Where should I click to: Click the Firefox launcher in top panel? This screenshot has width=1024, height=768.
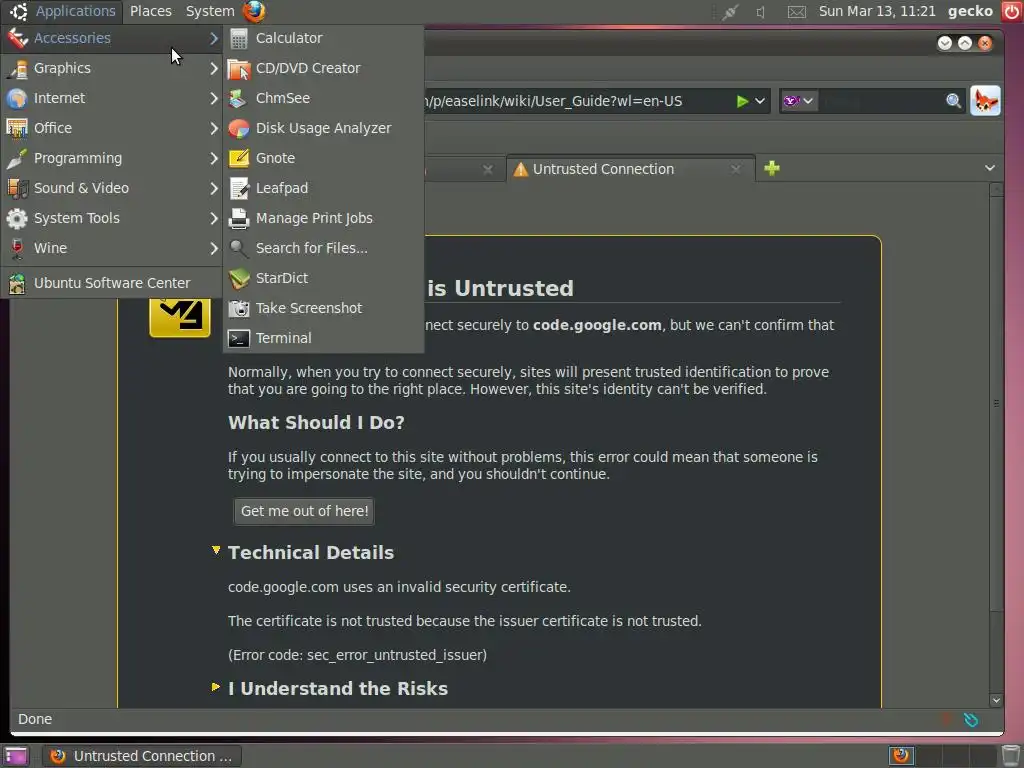[253, 11]
